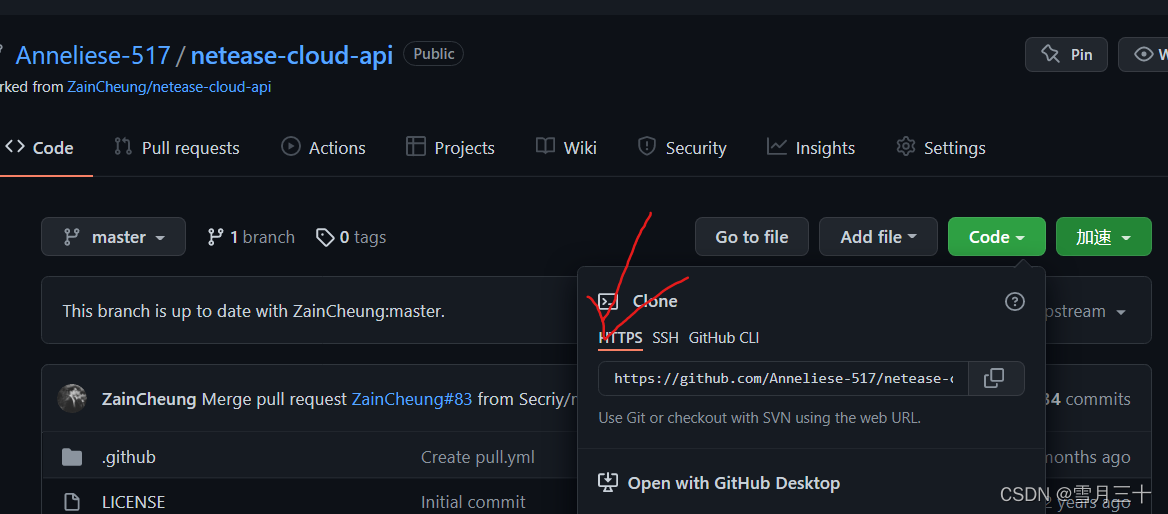Image resolution: width=1168 pixels, height=514 pixels.
Task: Open the Pull requests tab
Action: 177,147
